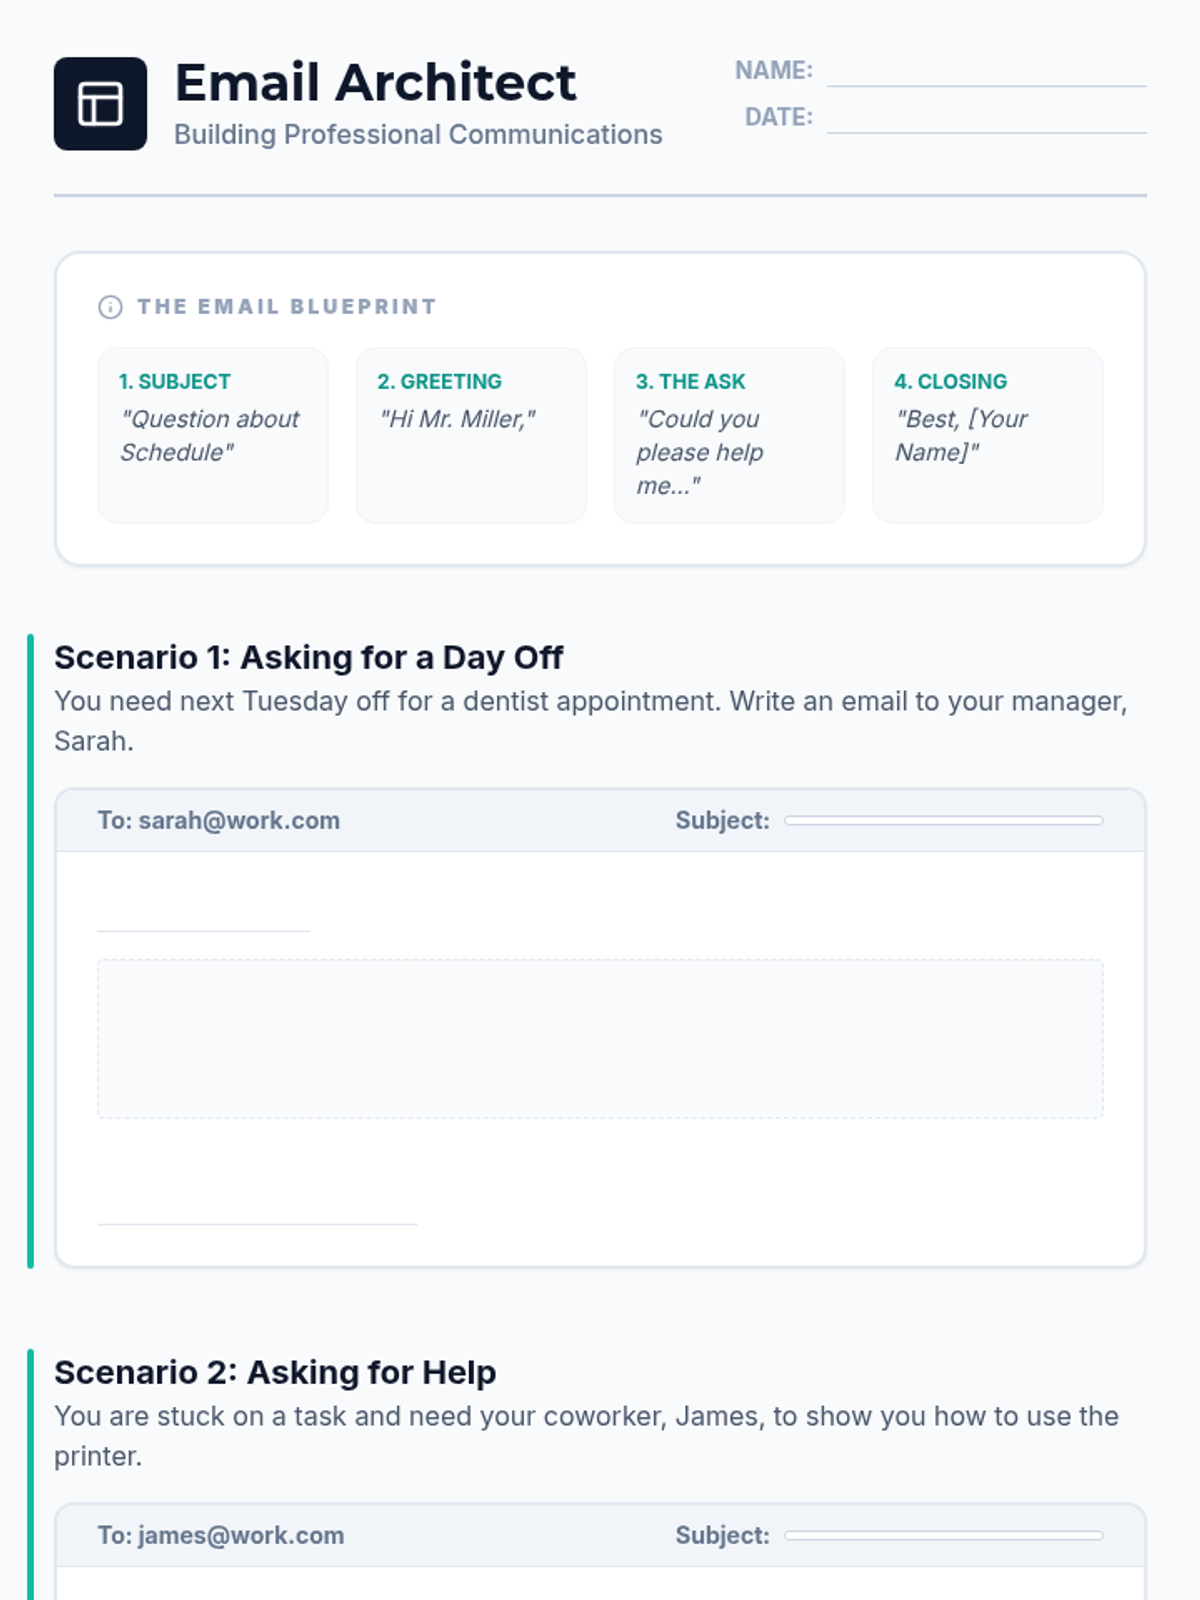This screenshot has height=1600, width=1200.
Task: Click the dashed email body box
Action: pyautogui.click(x=600, y=1038)
